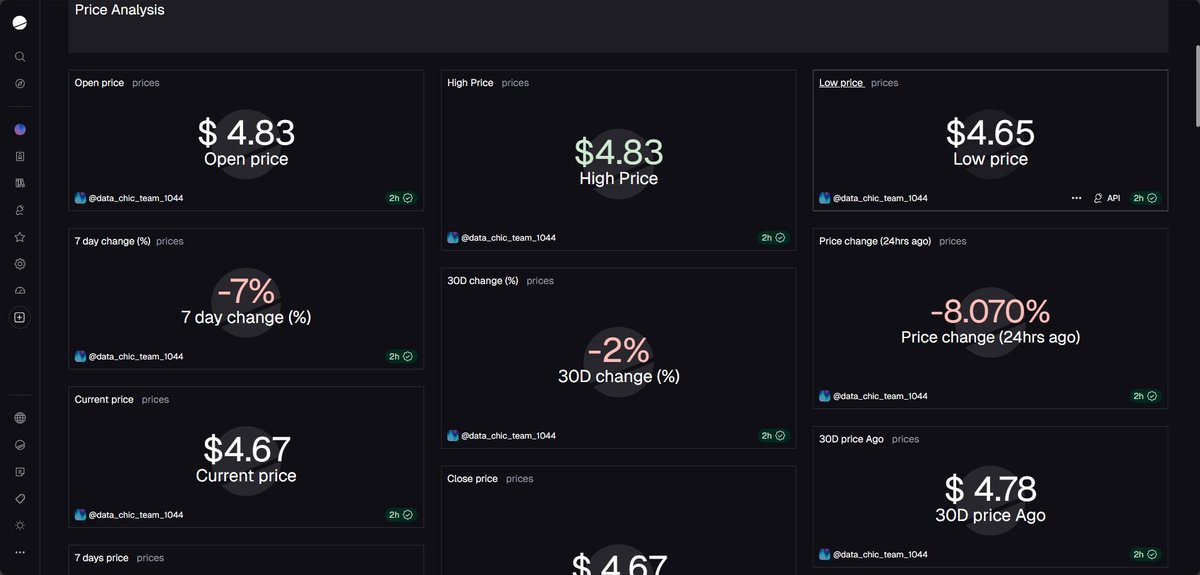Screen dimensions: 1200x575
Task: Open the Current price card title
Action: pos(104,400)
